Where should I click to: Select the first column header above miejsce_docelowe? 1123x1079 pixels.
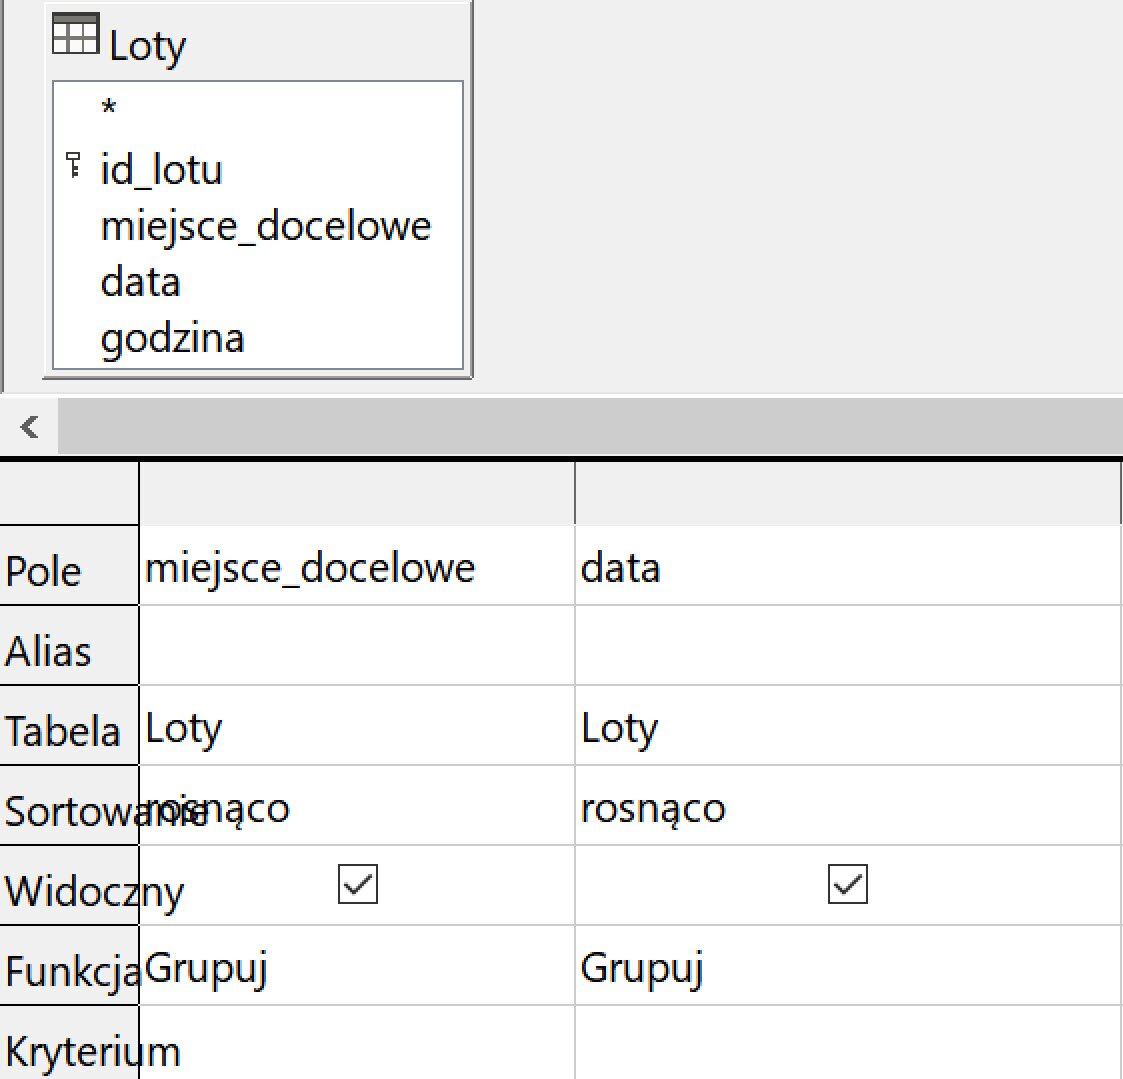click(356, 493)
